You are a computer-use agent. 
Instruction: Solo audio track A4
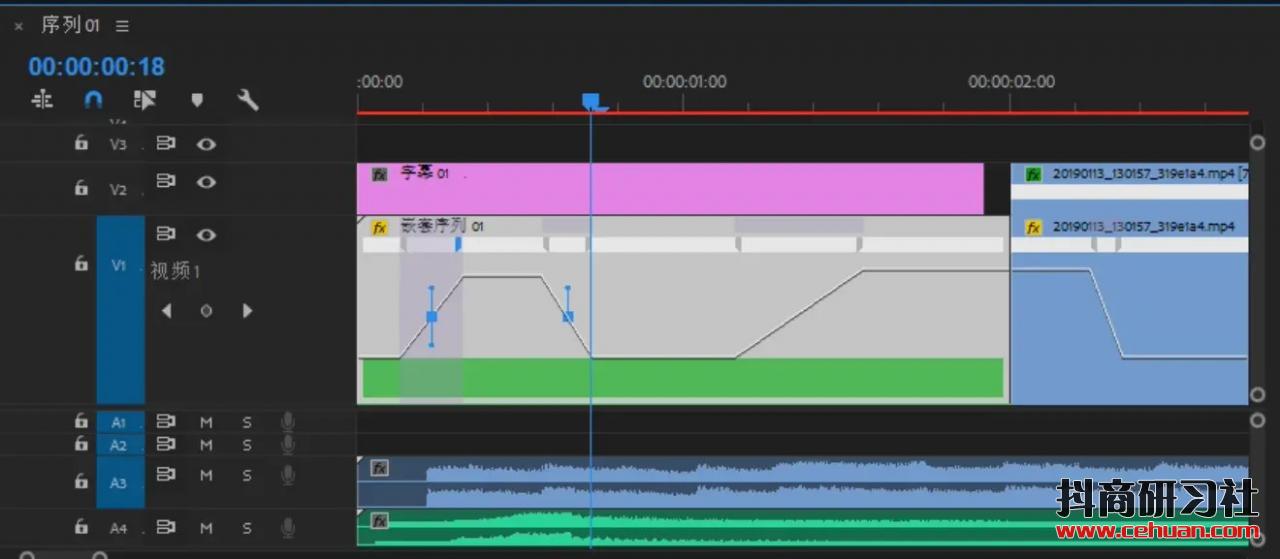tap(247, 527)
